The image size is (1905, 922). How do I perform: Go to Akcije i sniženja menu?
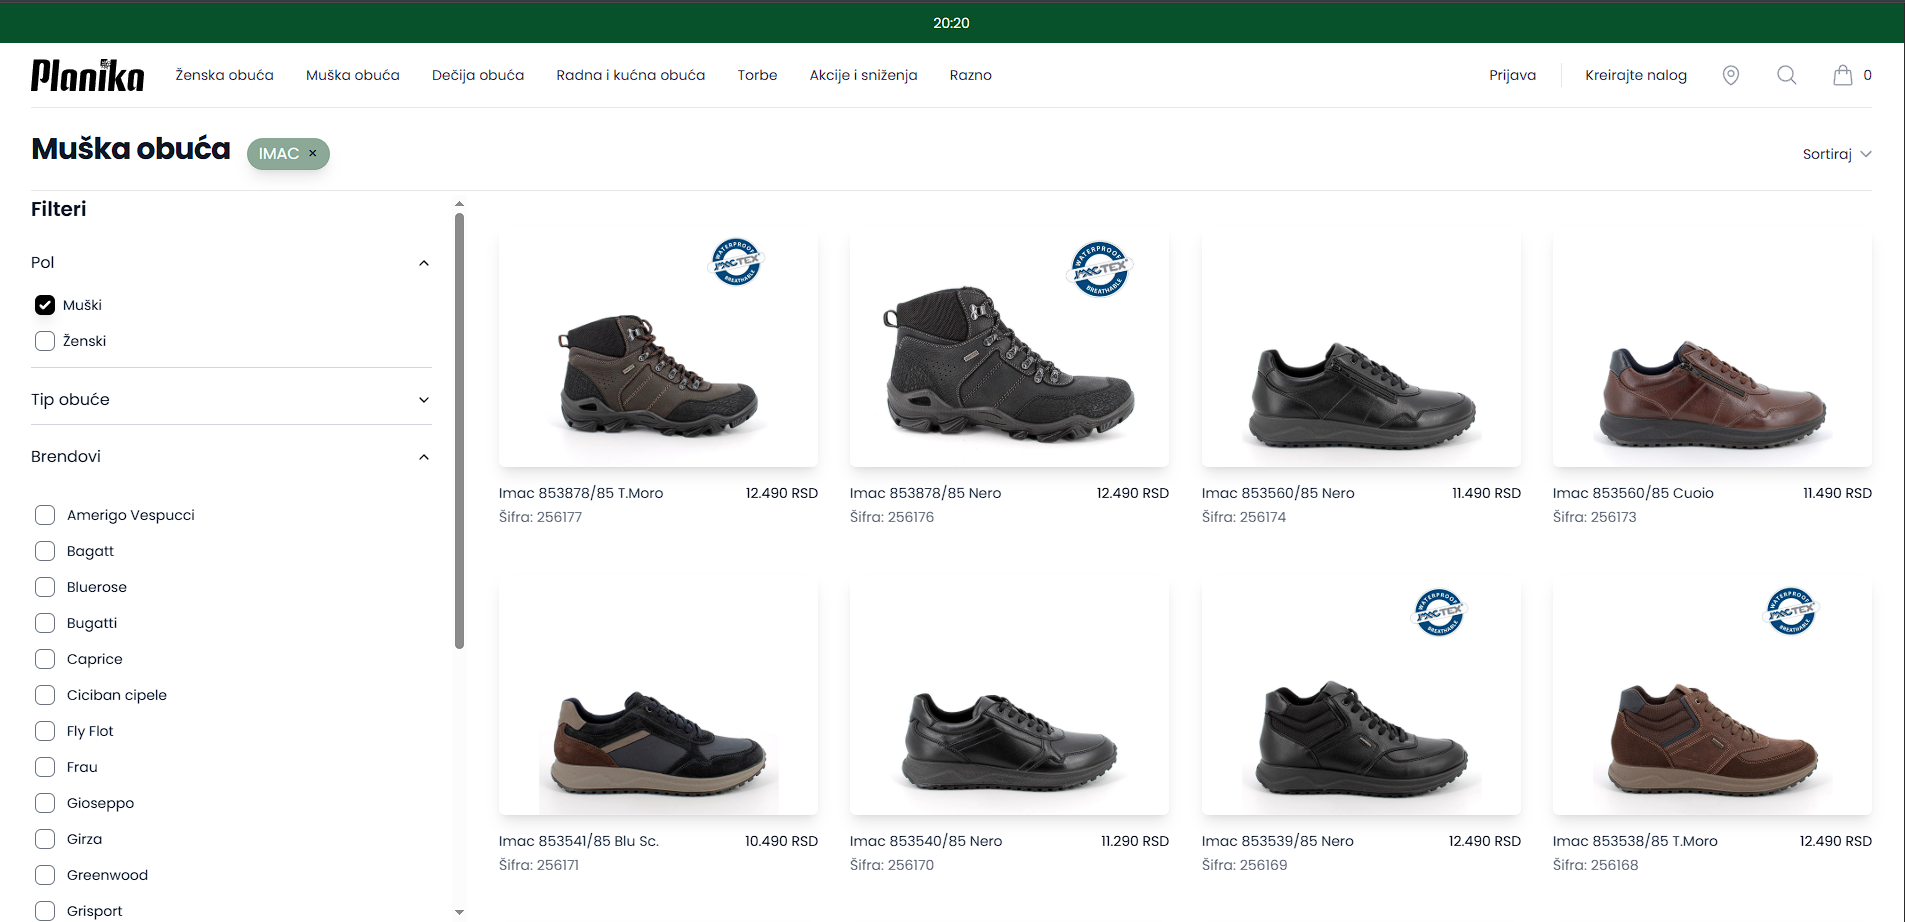click(863, 75)
